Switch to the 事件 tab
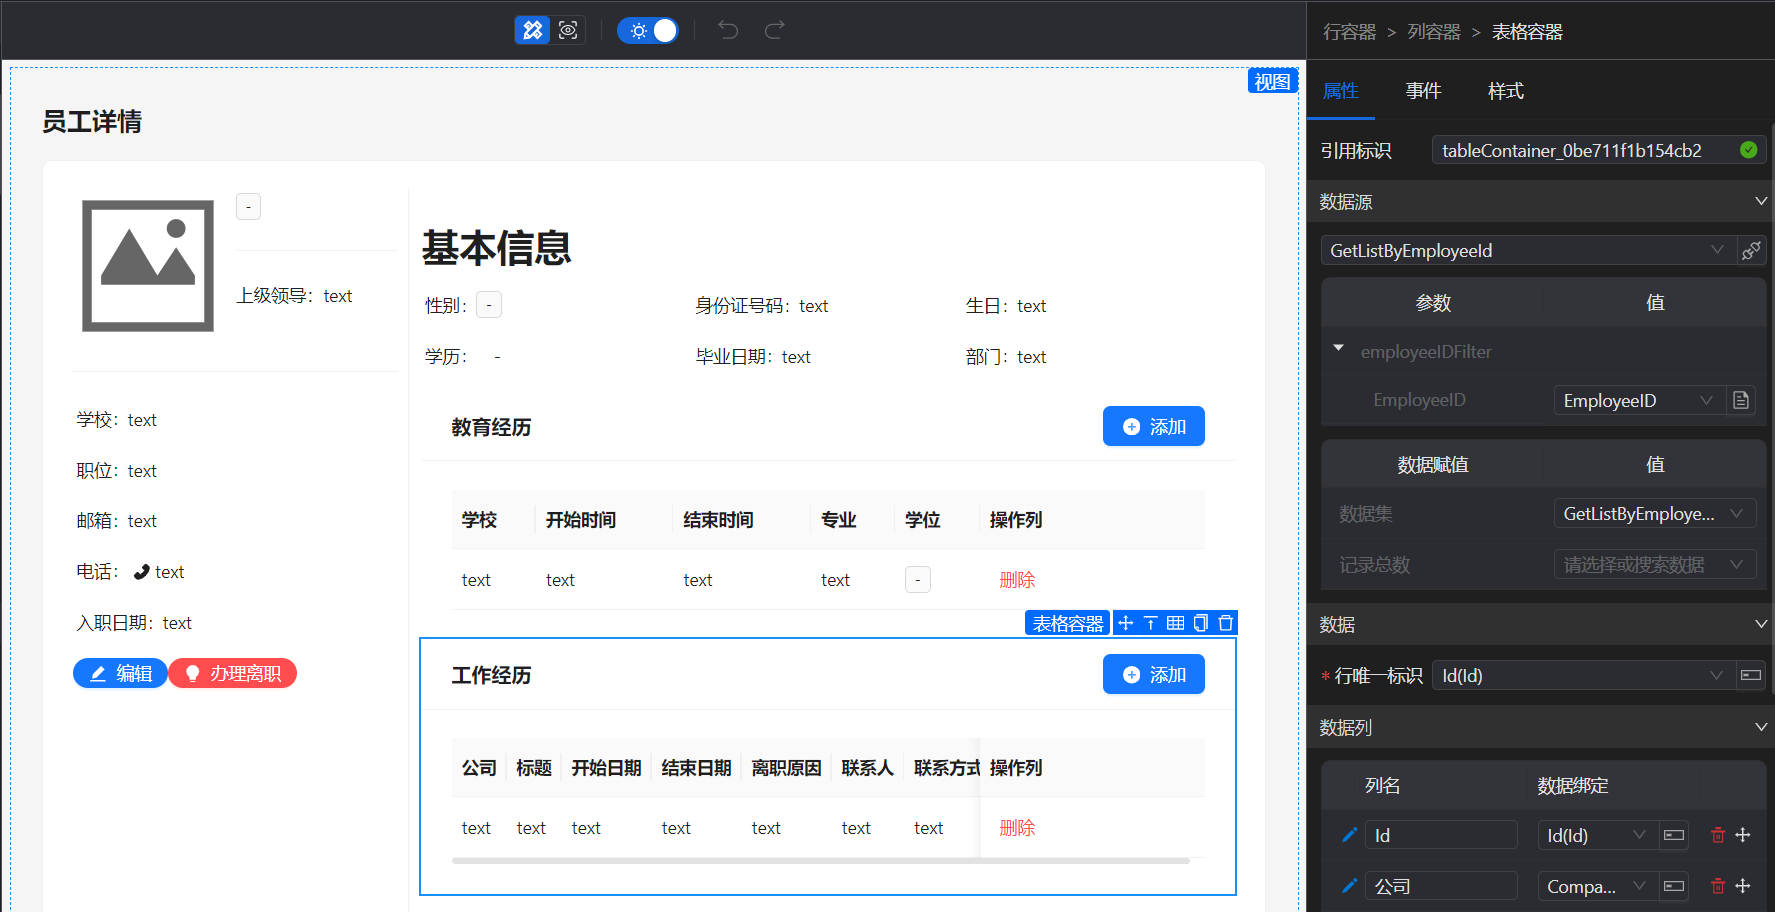The height and width of the screenshot is (912, 1775). click(1423, 91)
